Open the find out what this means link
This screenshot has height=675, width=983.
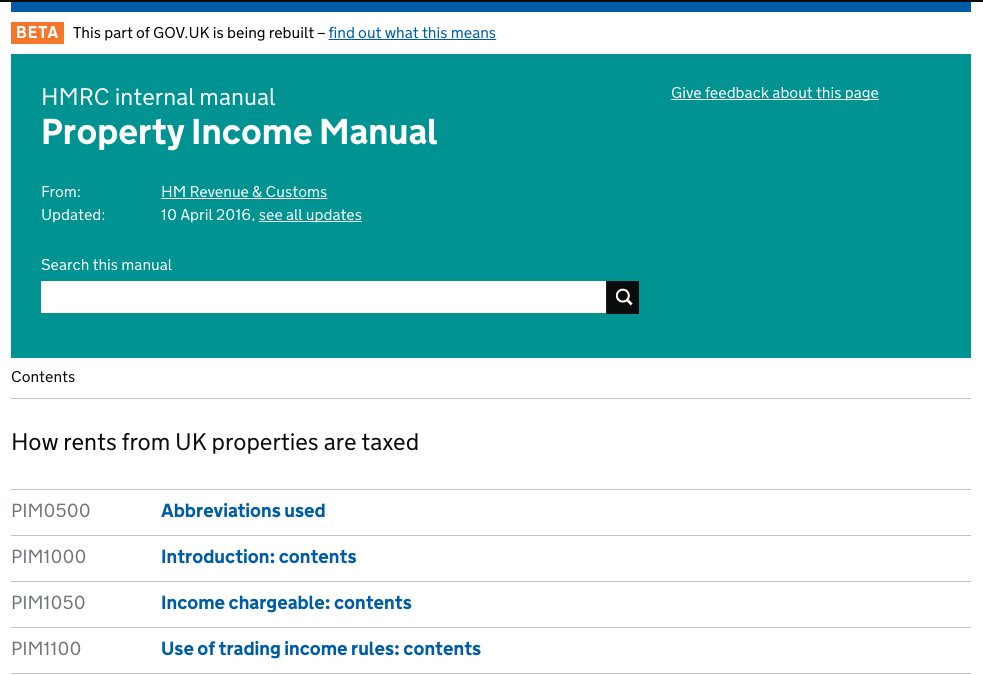click(x=412, y=33)
